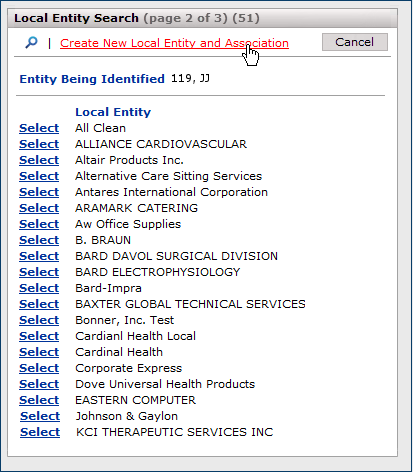Select Aw Office Supplies entity
This screenshot has height=472, width=413.
[39, 224]
